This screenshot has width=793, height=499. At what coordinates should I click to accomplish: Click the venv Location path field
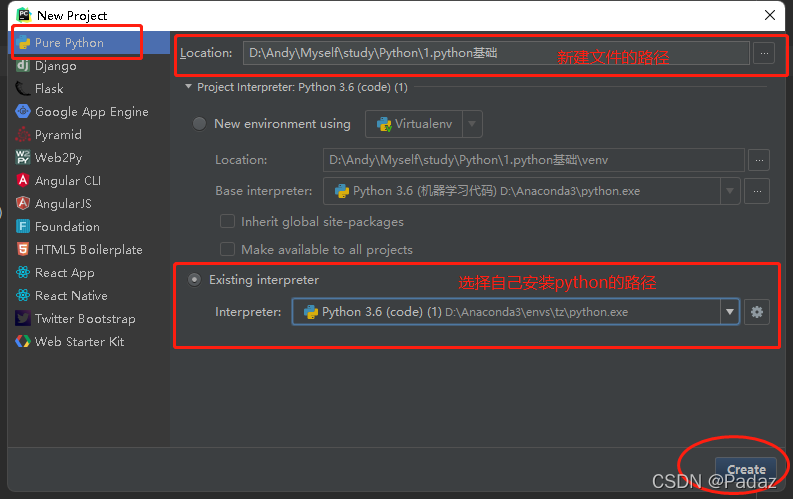pyautogui.click(x=534, y=160)
